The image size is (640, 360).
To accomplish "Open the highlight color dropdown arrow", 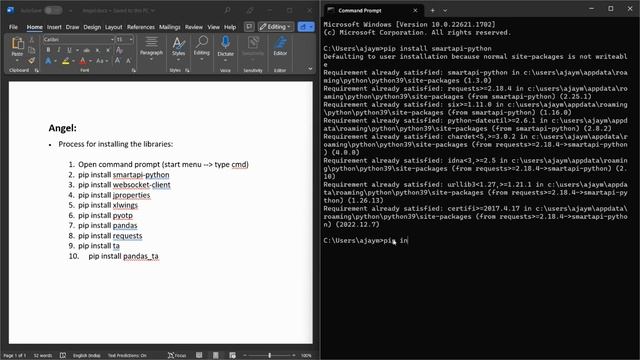I will [x=73, y=61].
